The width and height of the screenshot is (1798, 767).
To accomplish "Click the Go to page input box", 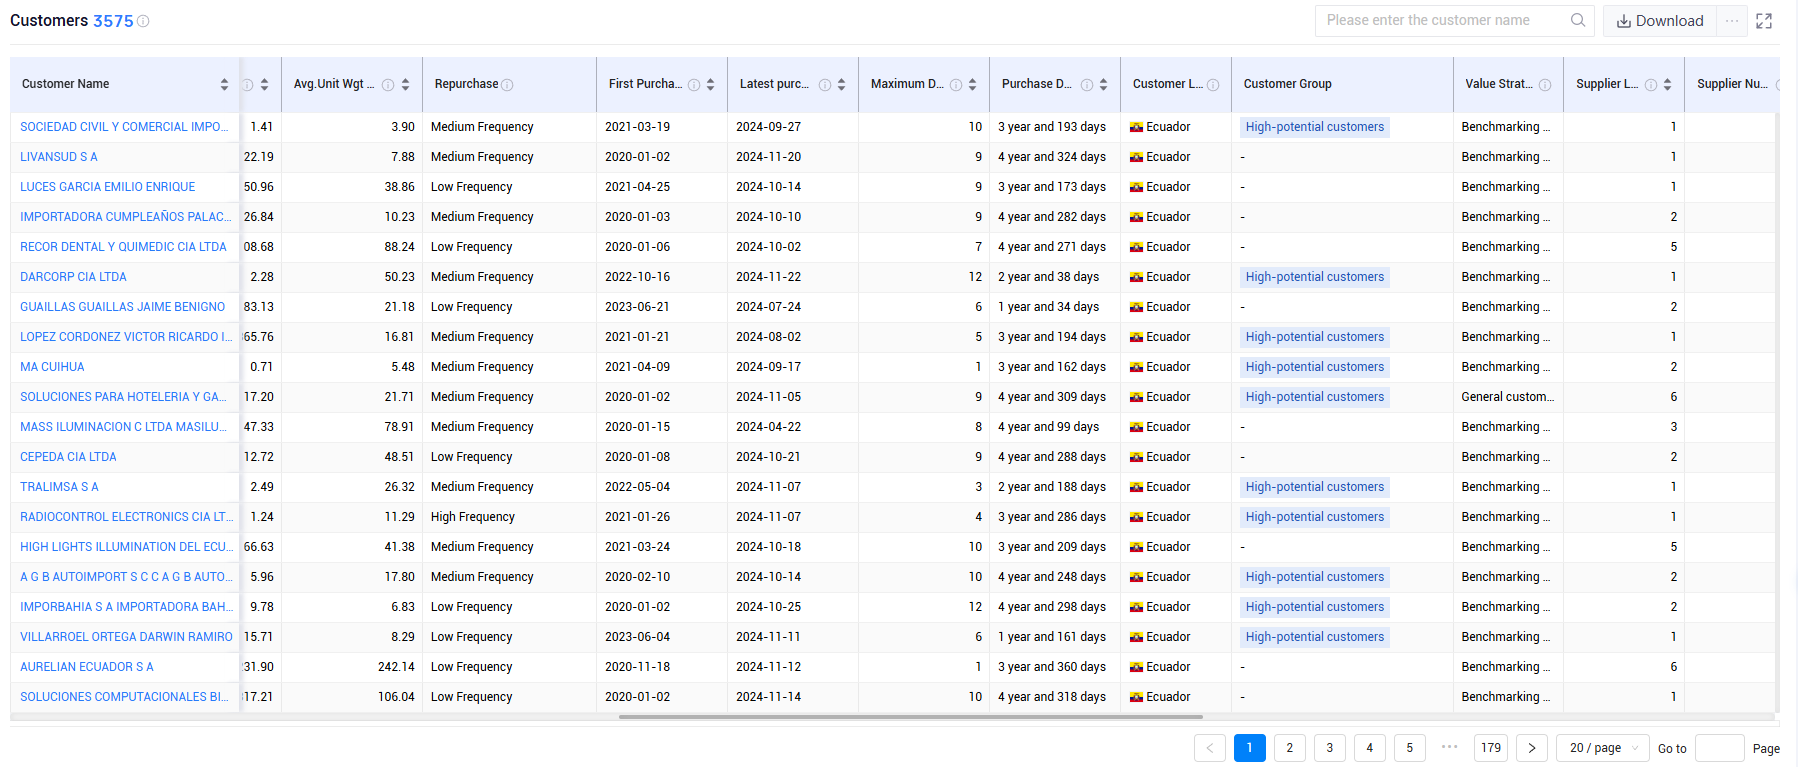I will click(1720, 748).
